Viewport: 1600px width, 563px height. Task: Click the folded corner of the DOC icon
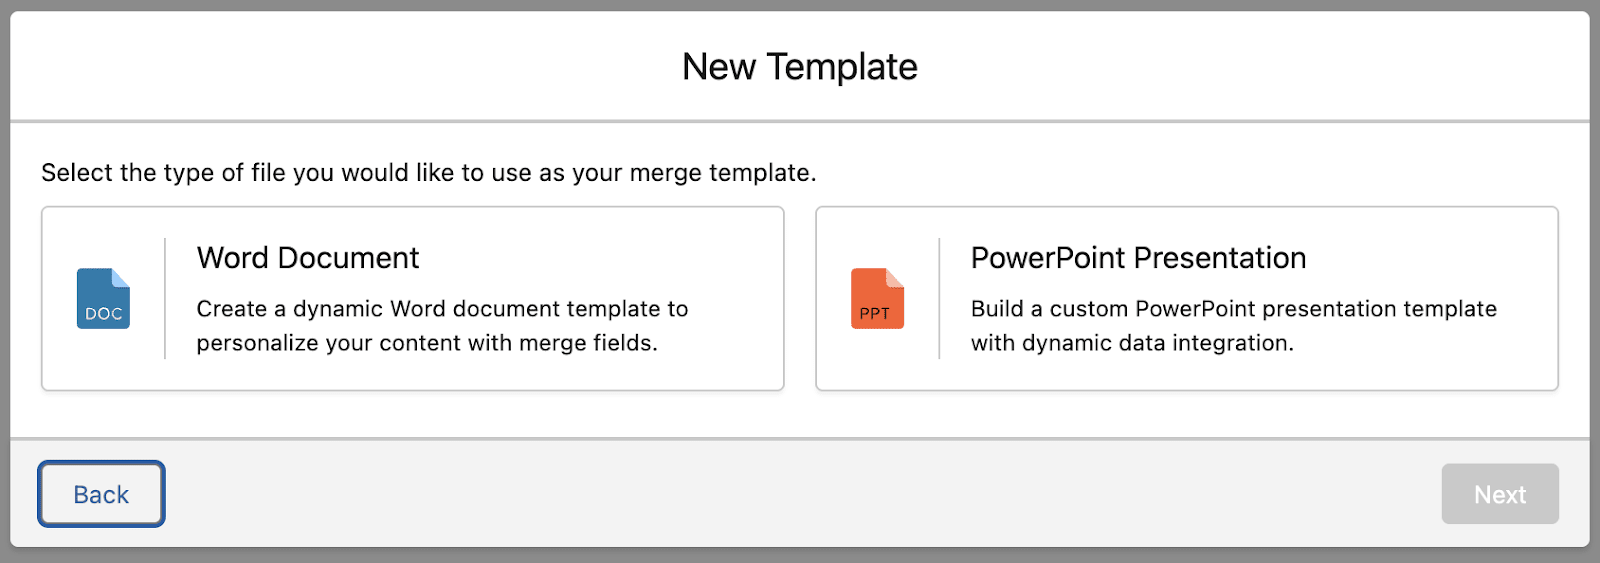click(121, 277)
